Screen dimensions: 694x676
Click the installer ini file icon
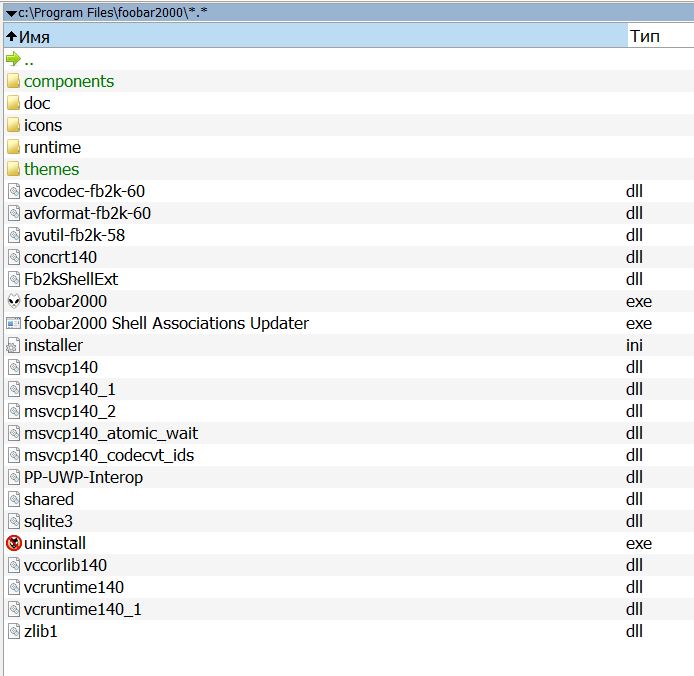click(13, 345)
